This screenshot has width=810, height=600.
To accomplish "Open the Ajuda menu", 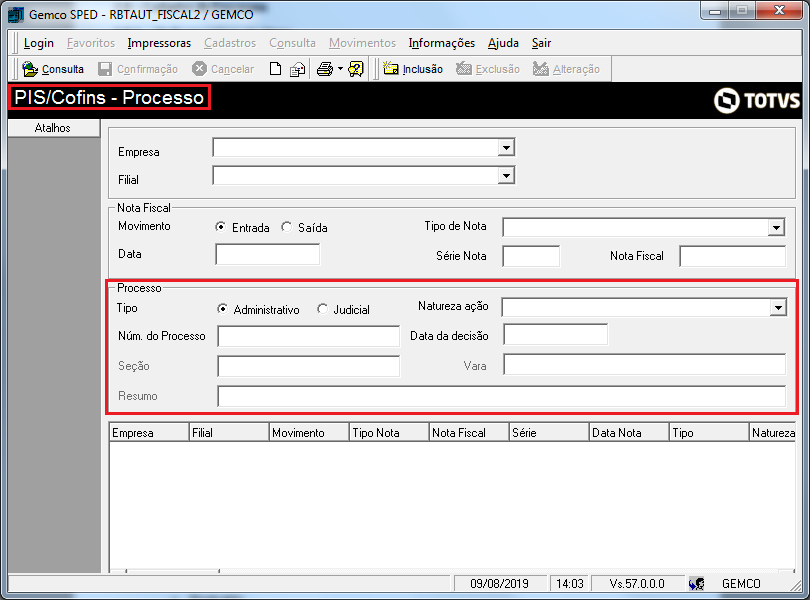I will click(x=503, y=43).
